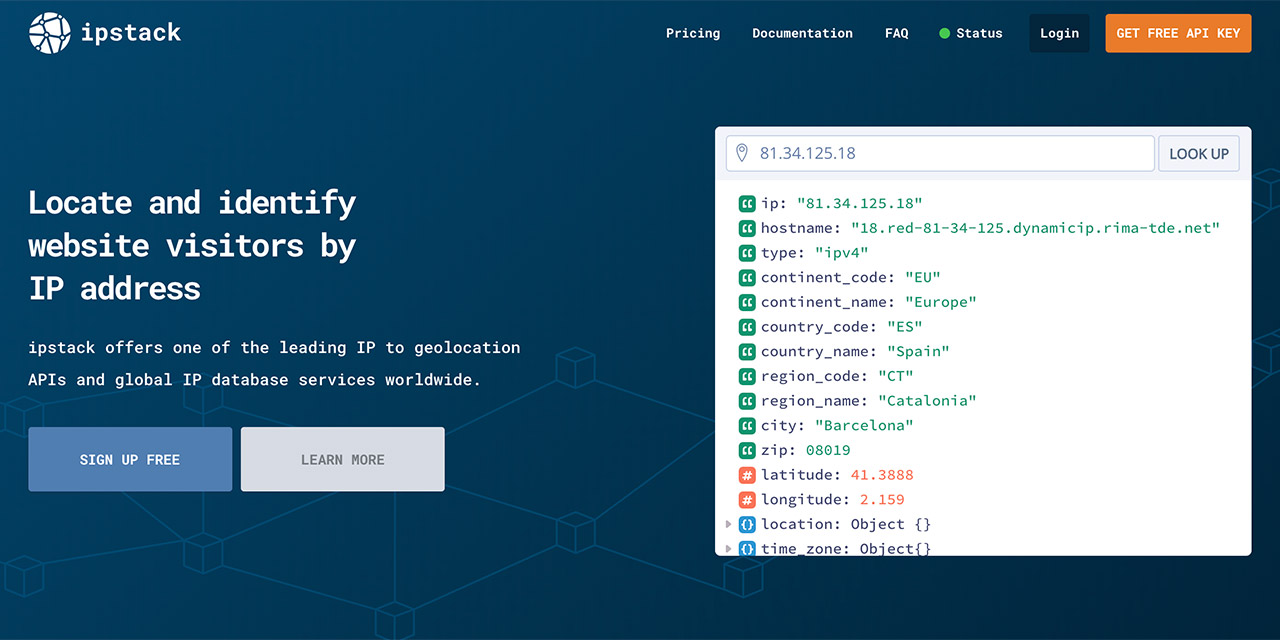Click the string type icon beside ip

click(x=747, y=204)
